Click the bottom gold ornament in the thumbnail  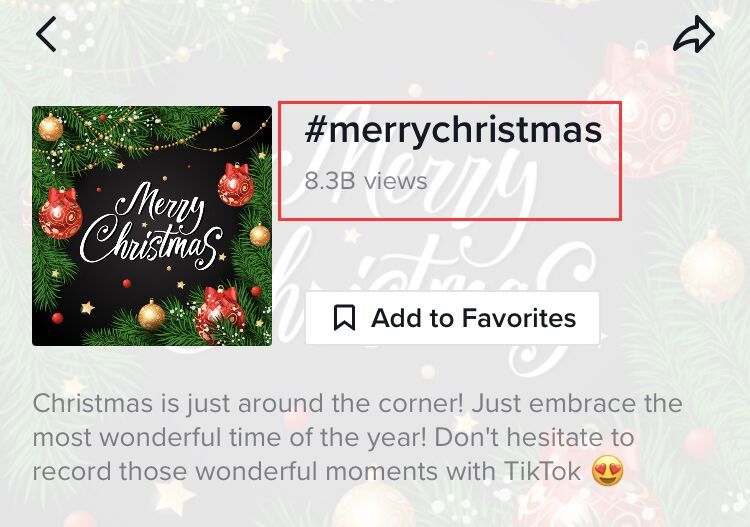151,315
